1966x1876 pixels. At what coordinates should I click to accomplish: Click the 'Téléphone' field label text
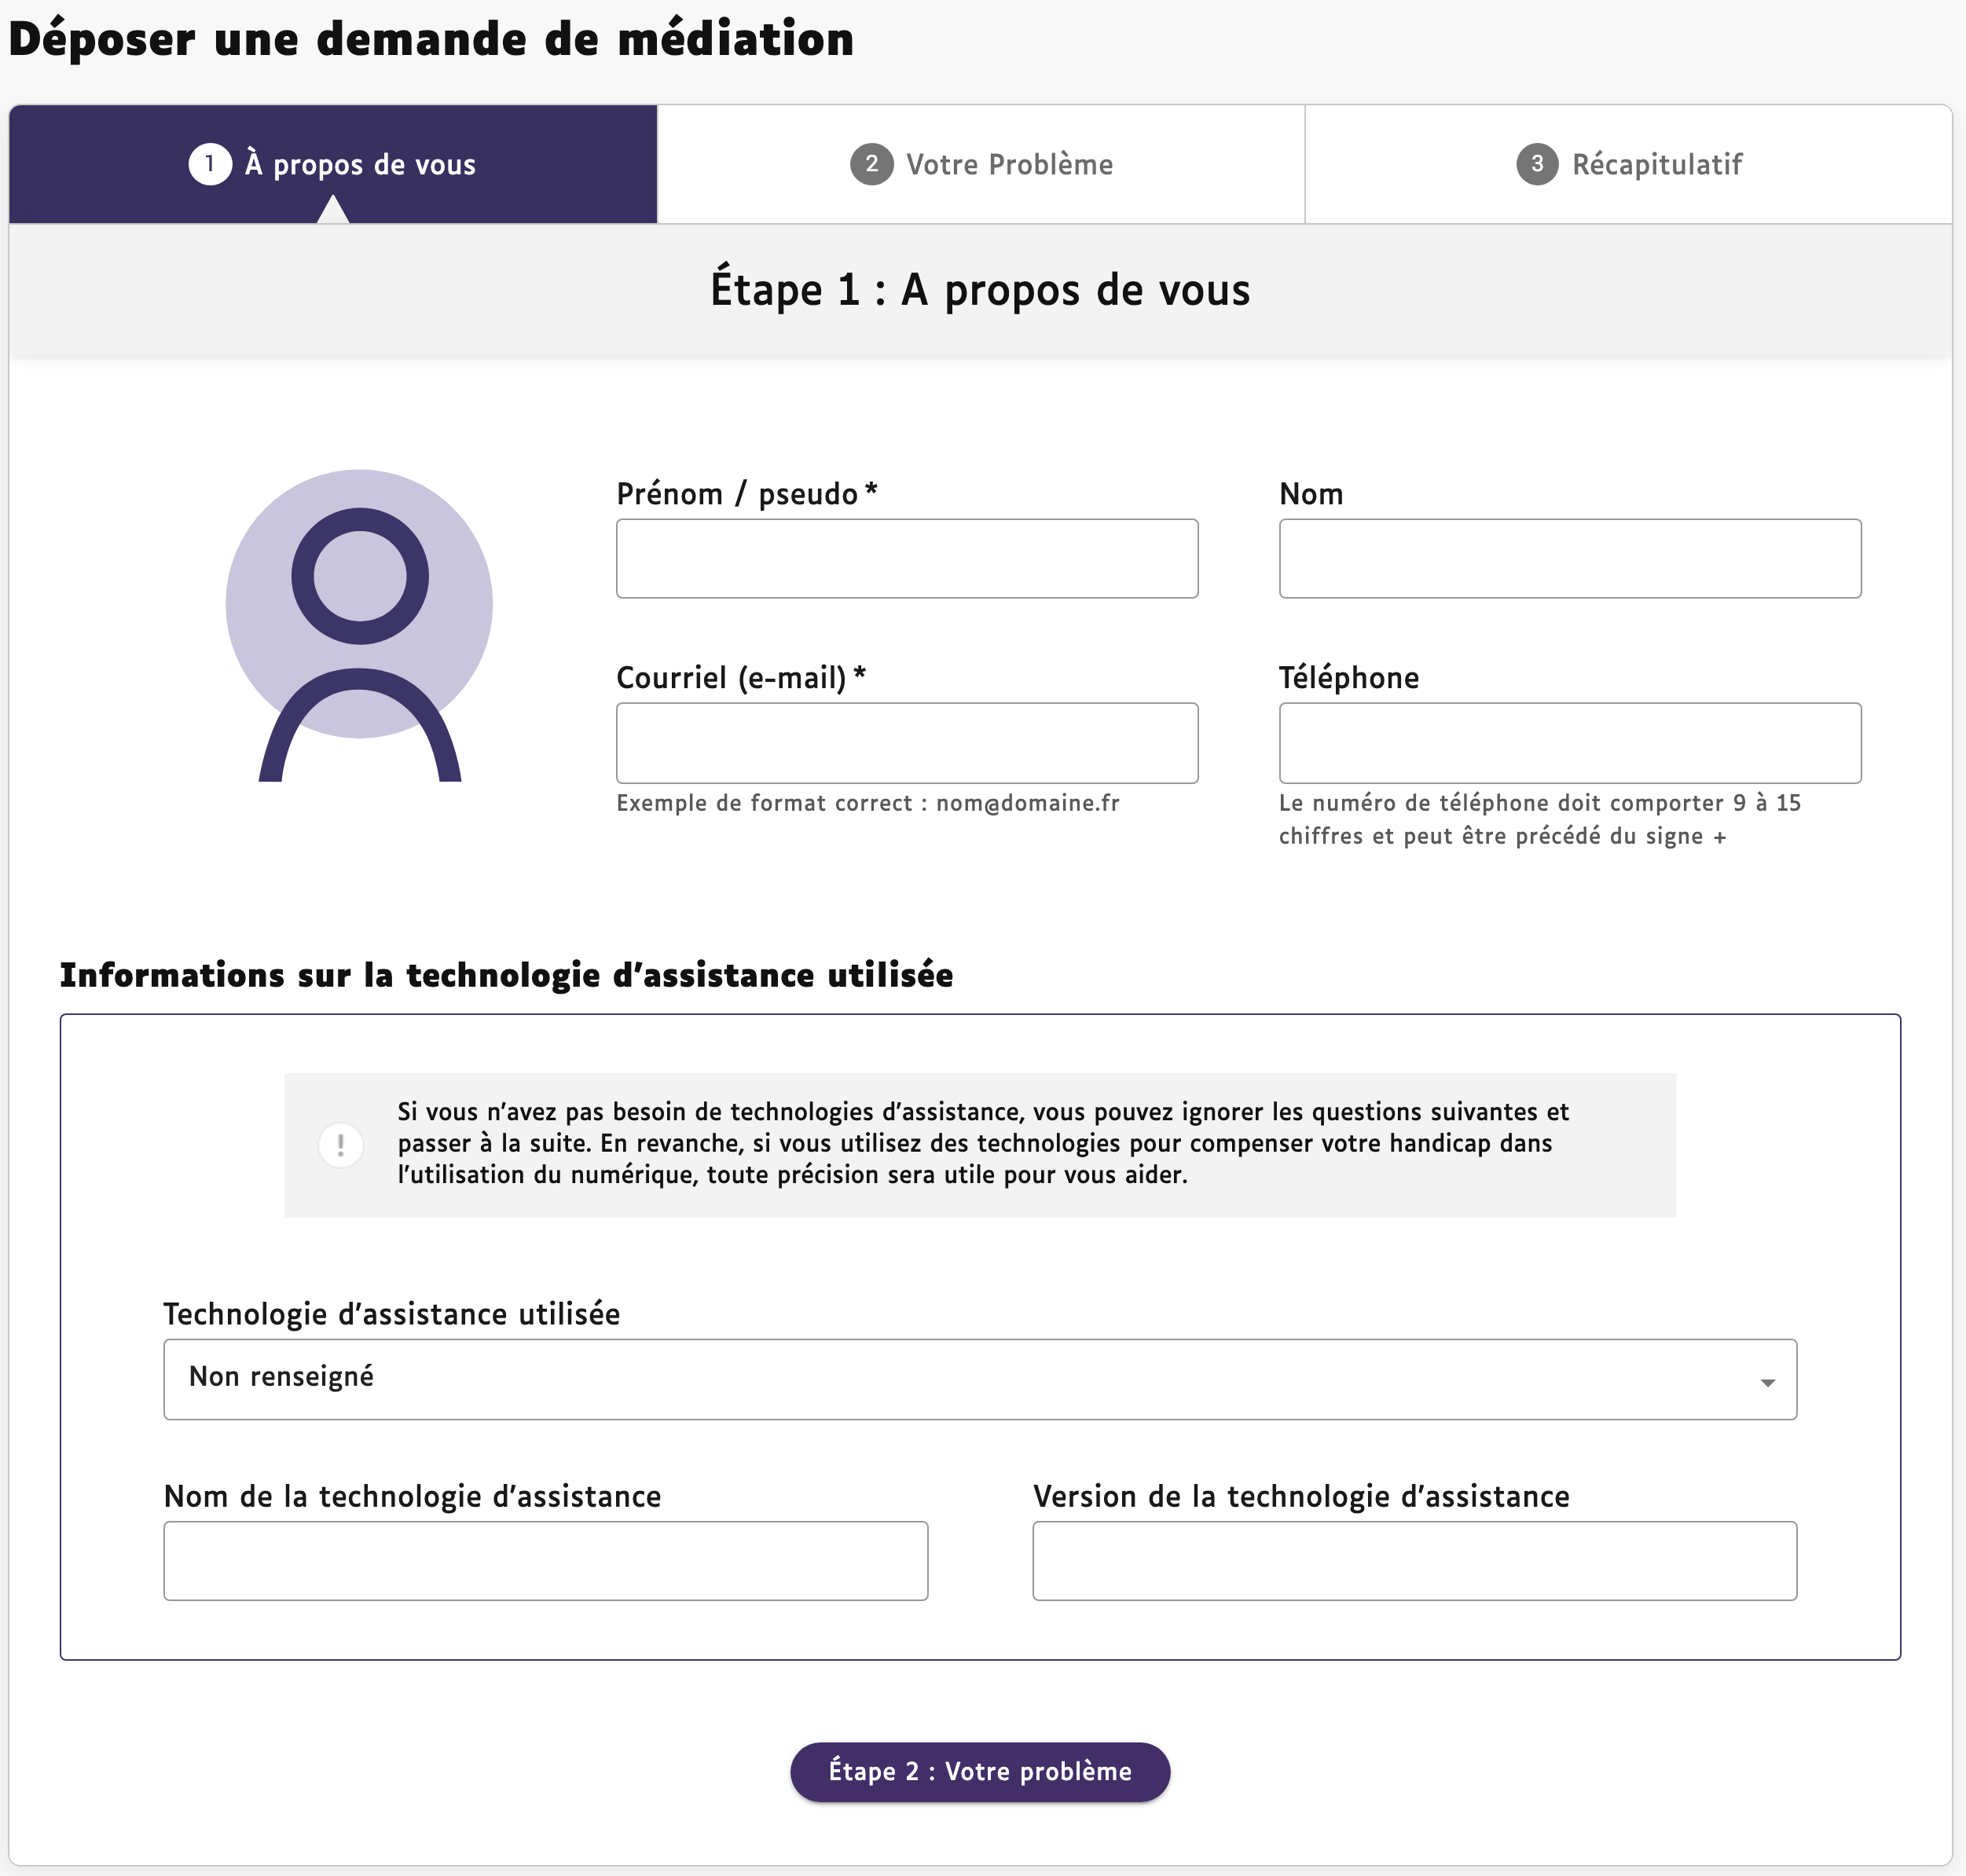click(1349, 678)
